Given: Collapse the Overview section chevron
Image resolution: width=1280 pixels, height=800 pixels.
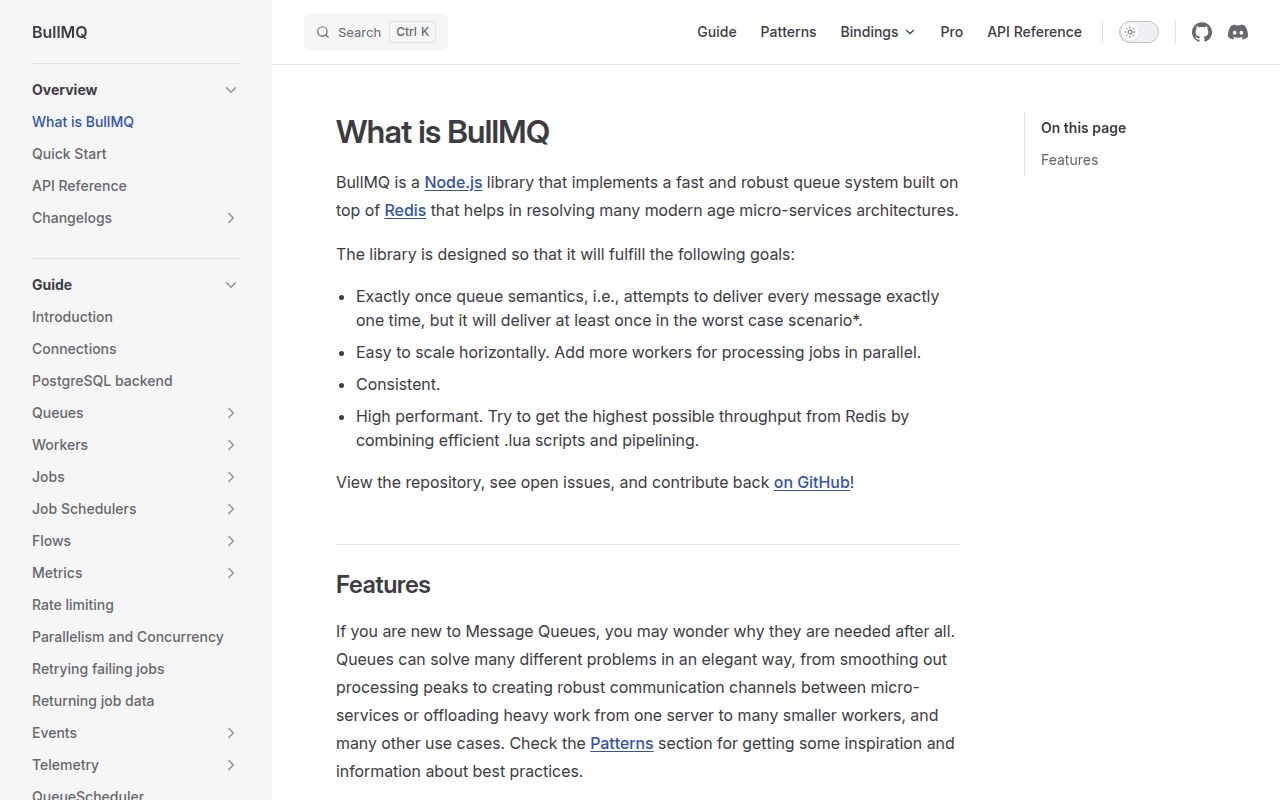Looking at the screenshot, I should point(231,90).
